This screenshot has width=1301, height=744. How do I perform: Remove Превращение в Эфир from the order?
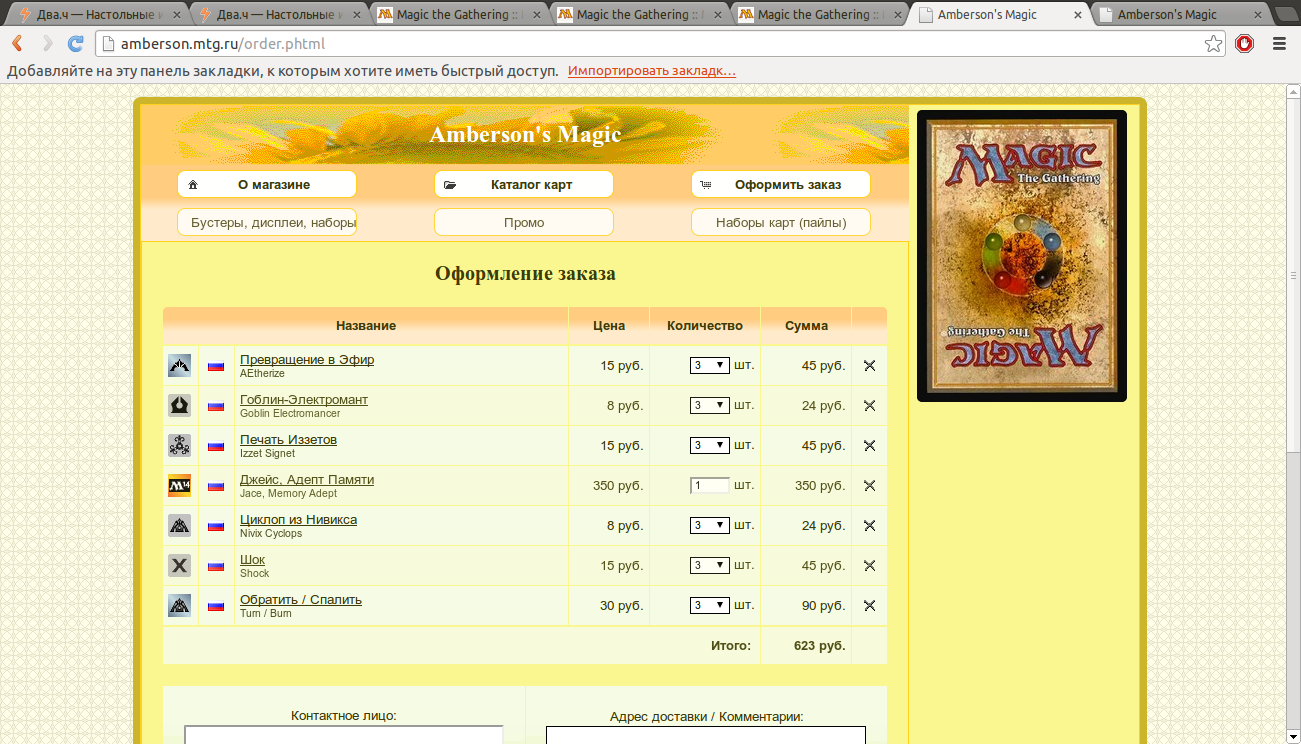869,366
